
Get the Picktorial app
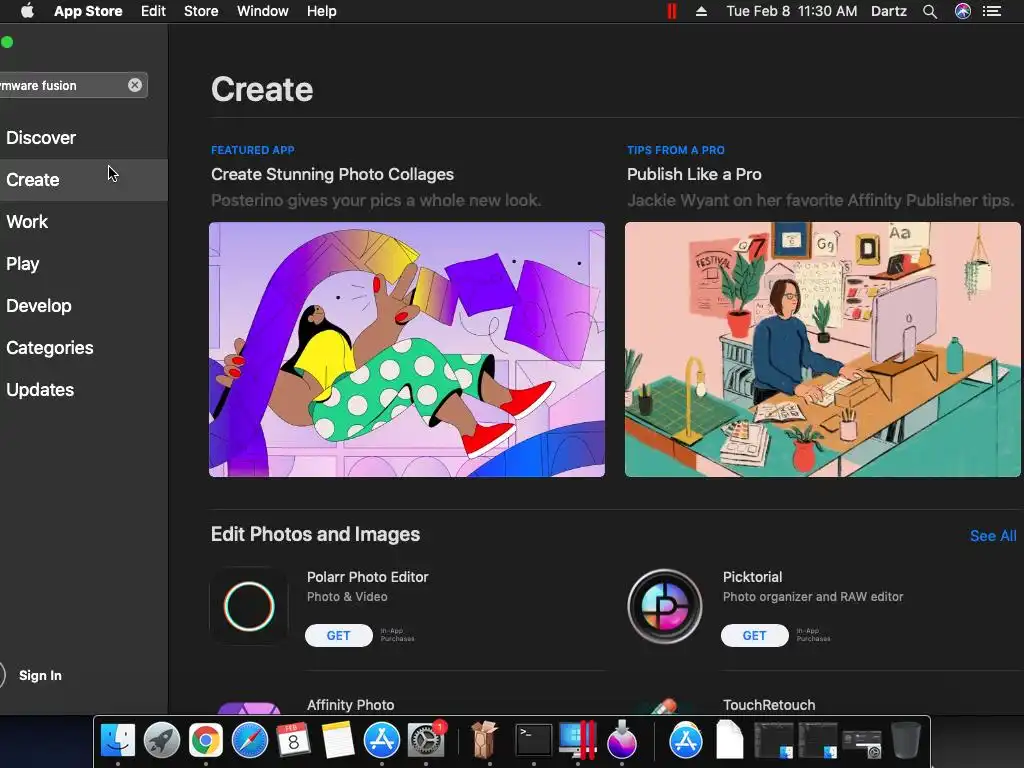(755, 635)
